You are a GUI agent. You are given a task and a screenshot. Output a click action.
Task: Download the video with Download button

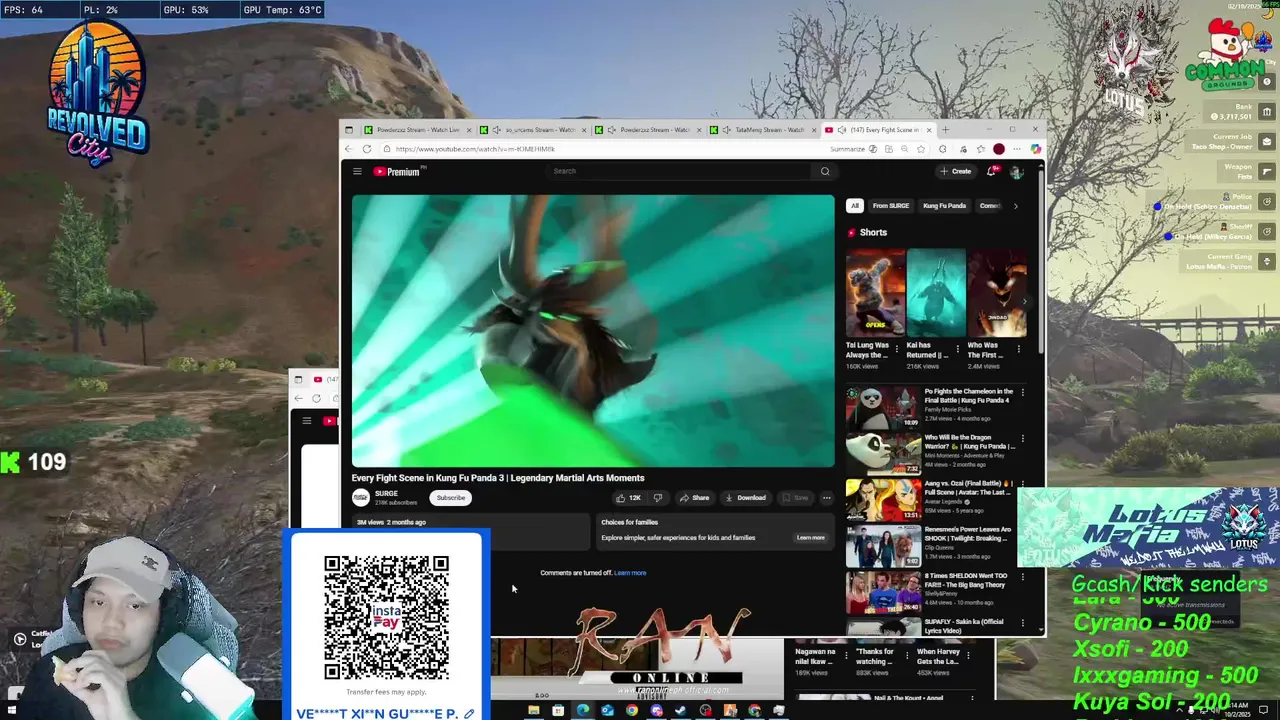(746, 498)
